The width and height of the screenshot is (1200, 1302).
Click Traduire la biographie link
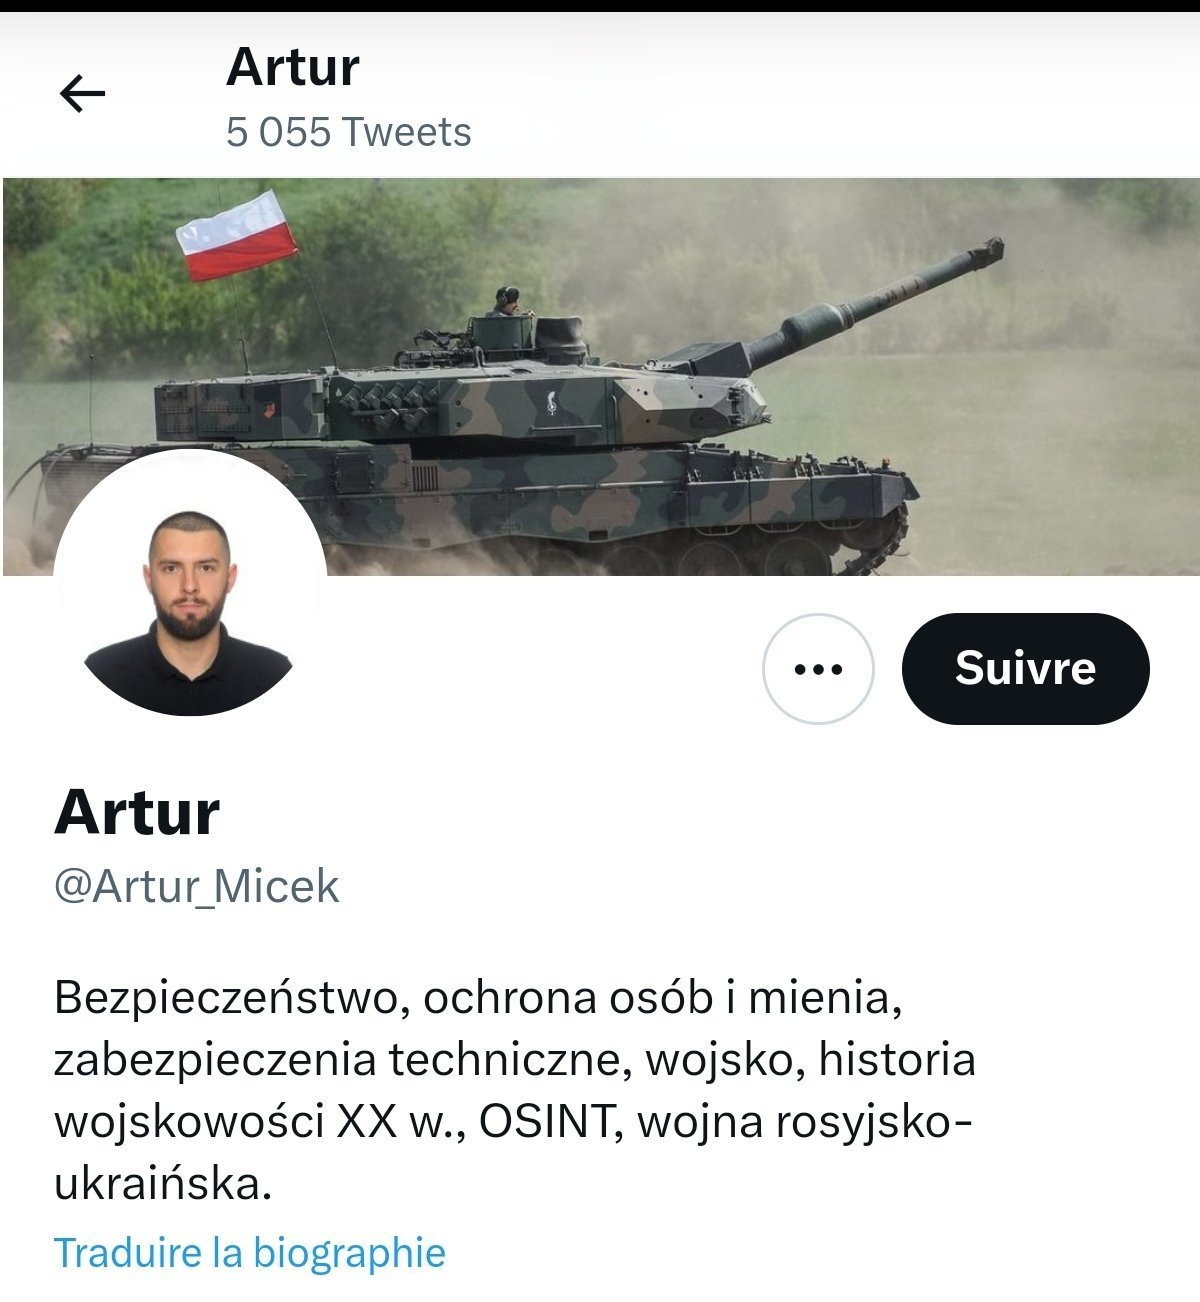click(x=249, y=1252)
